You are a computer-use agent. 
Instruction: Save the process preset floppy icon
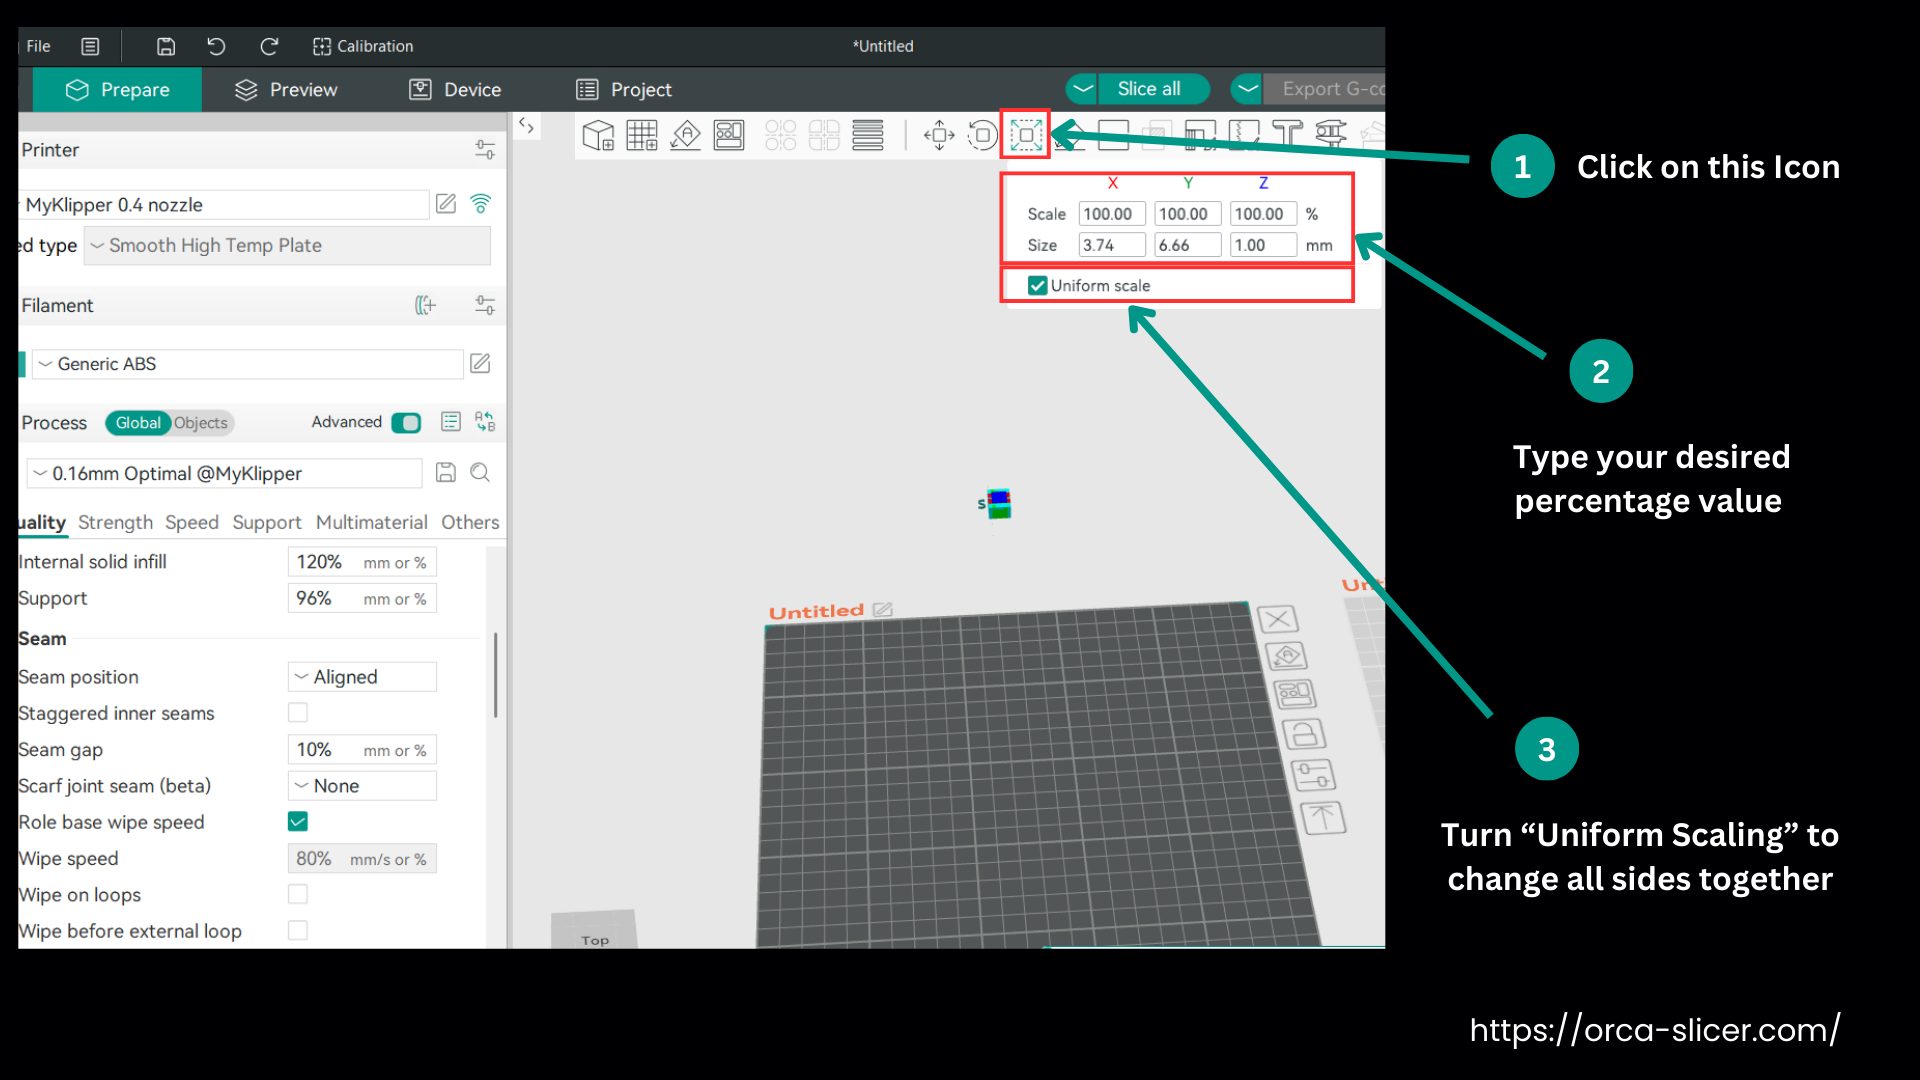[x=446, y=472]
